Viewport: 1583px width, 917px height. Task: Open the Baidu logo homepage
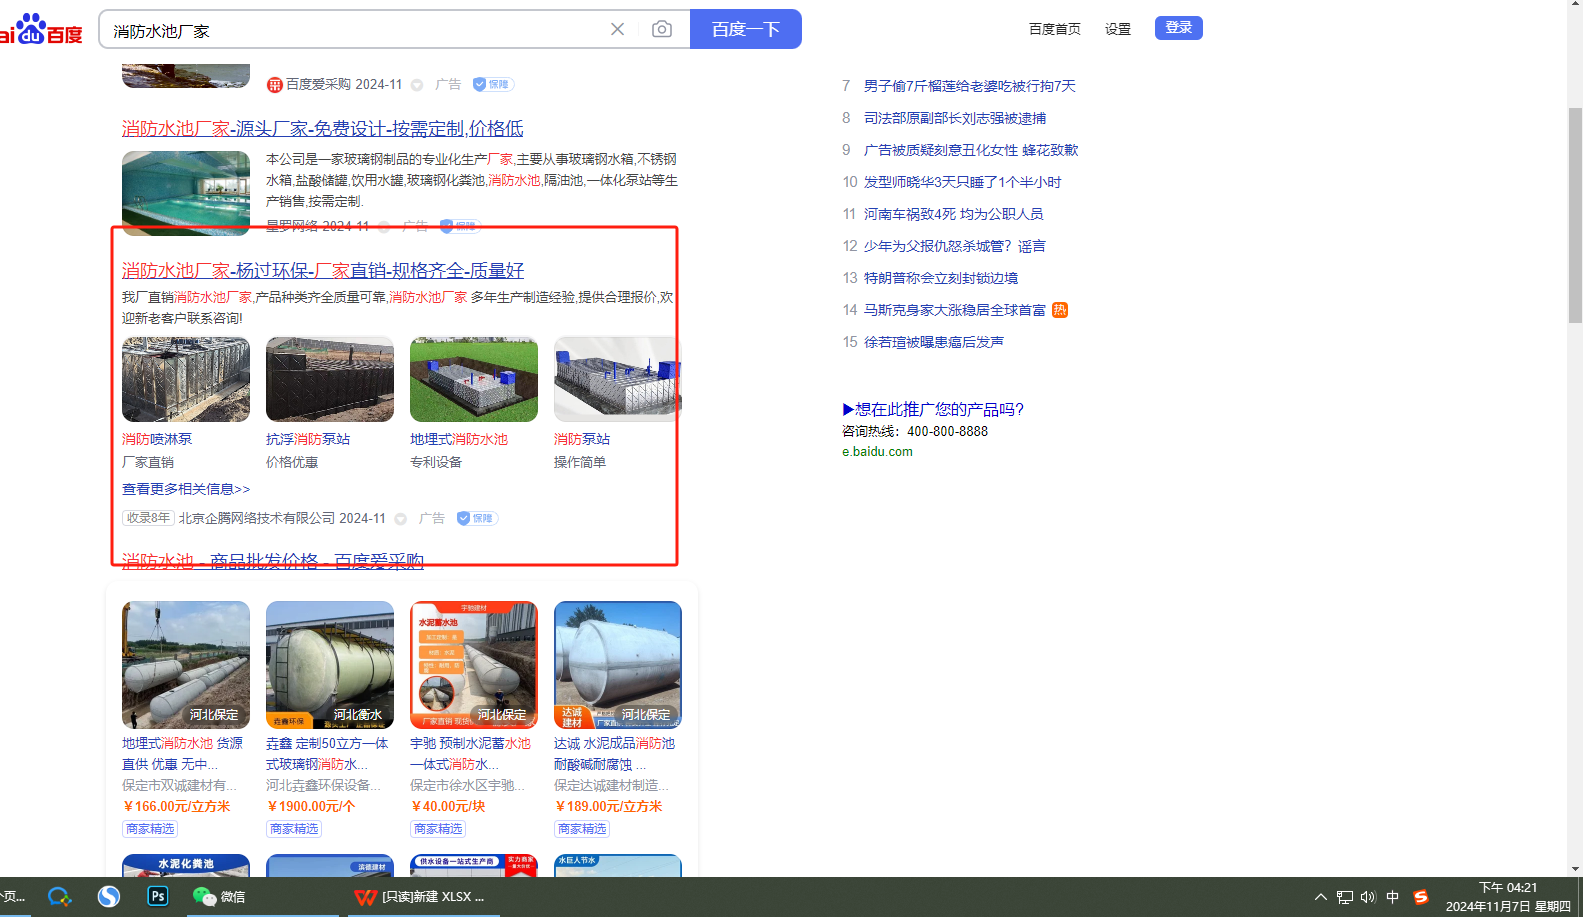coord(41,29)
